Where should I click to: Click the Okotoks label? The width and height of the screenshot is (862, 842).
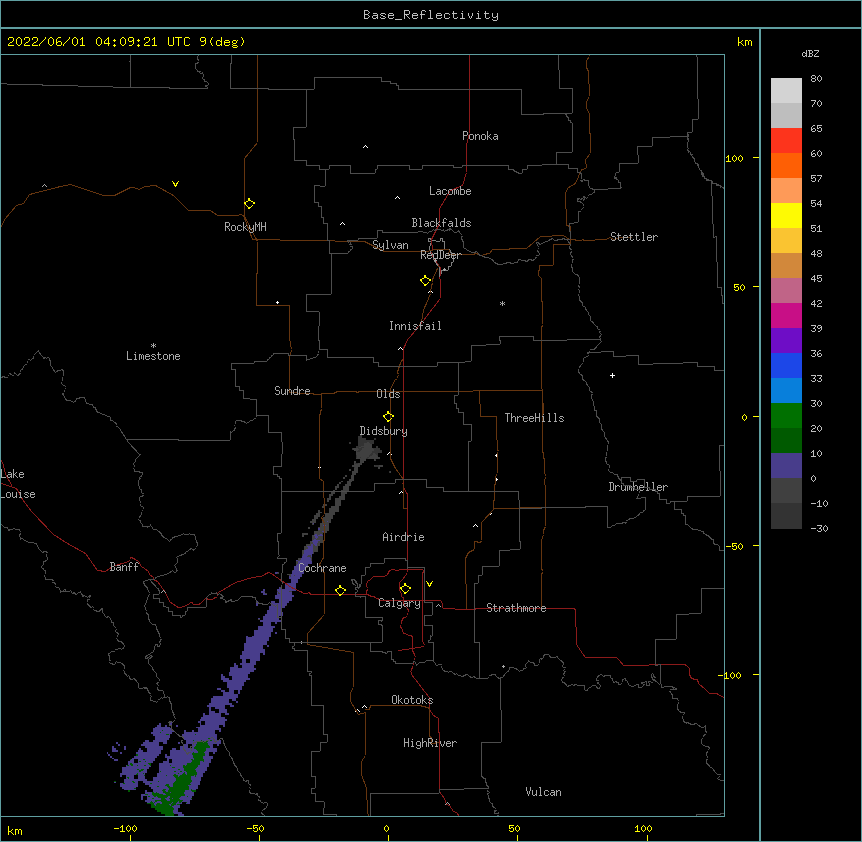tap(412, 700)
